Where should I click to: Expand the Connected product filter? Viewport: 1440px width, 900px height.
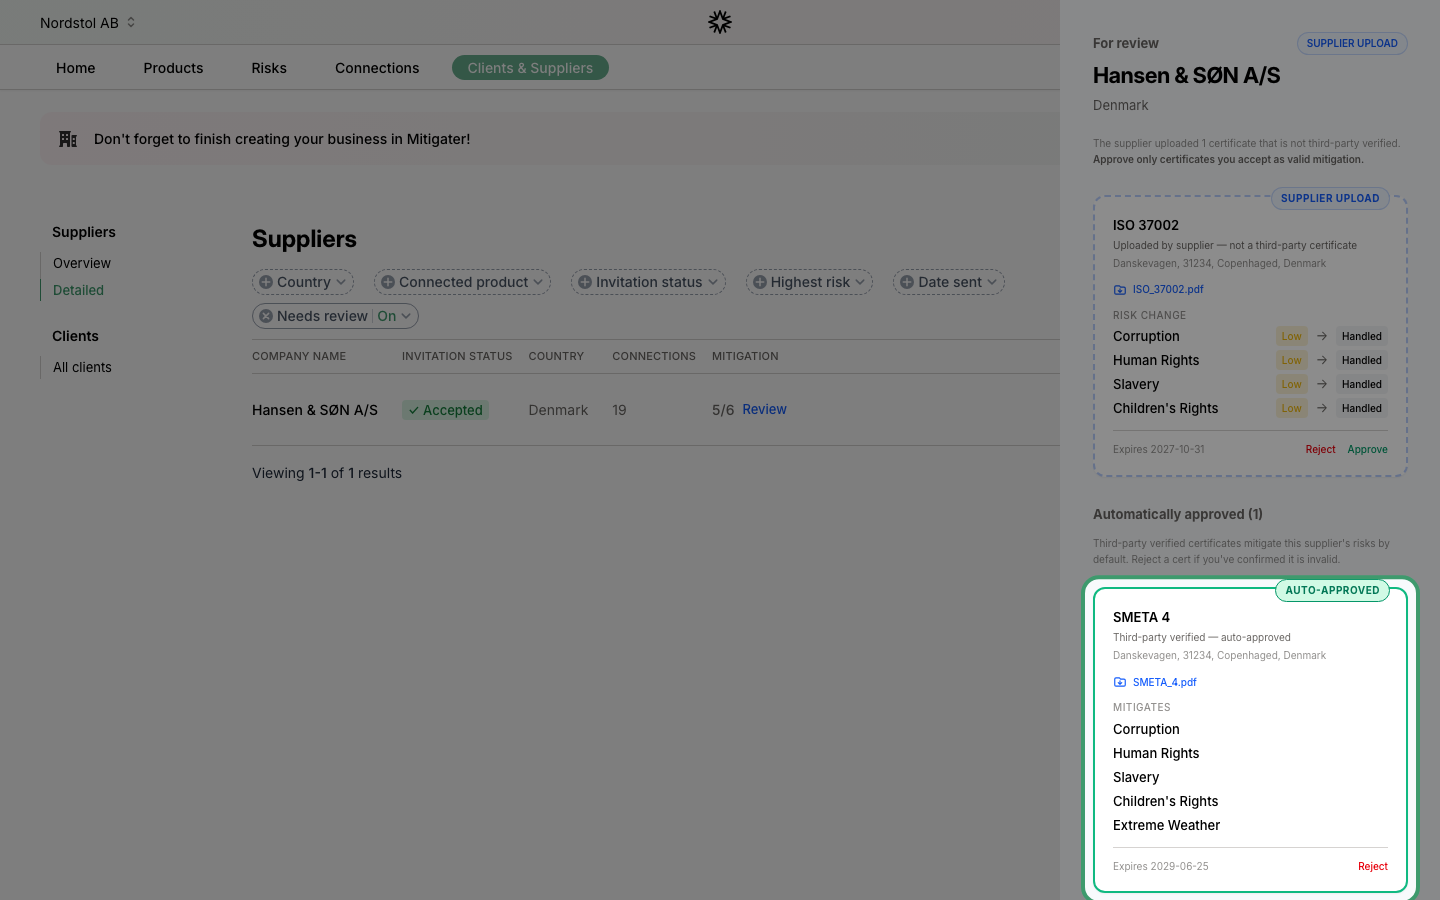(x=462, y=282)
